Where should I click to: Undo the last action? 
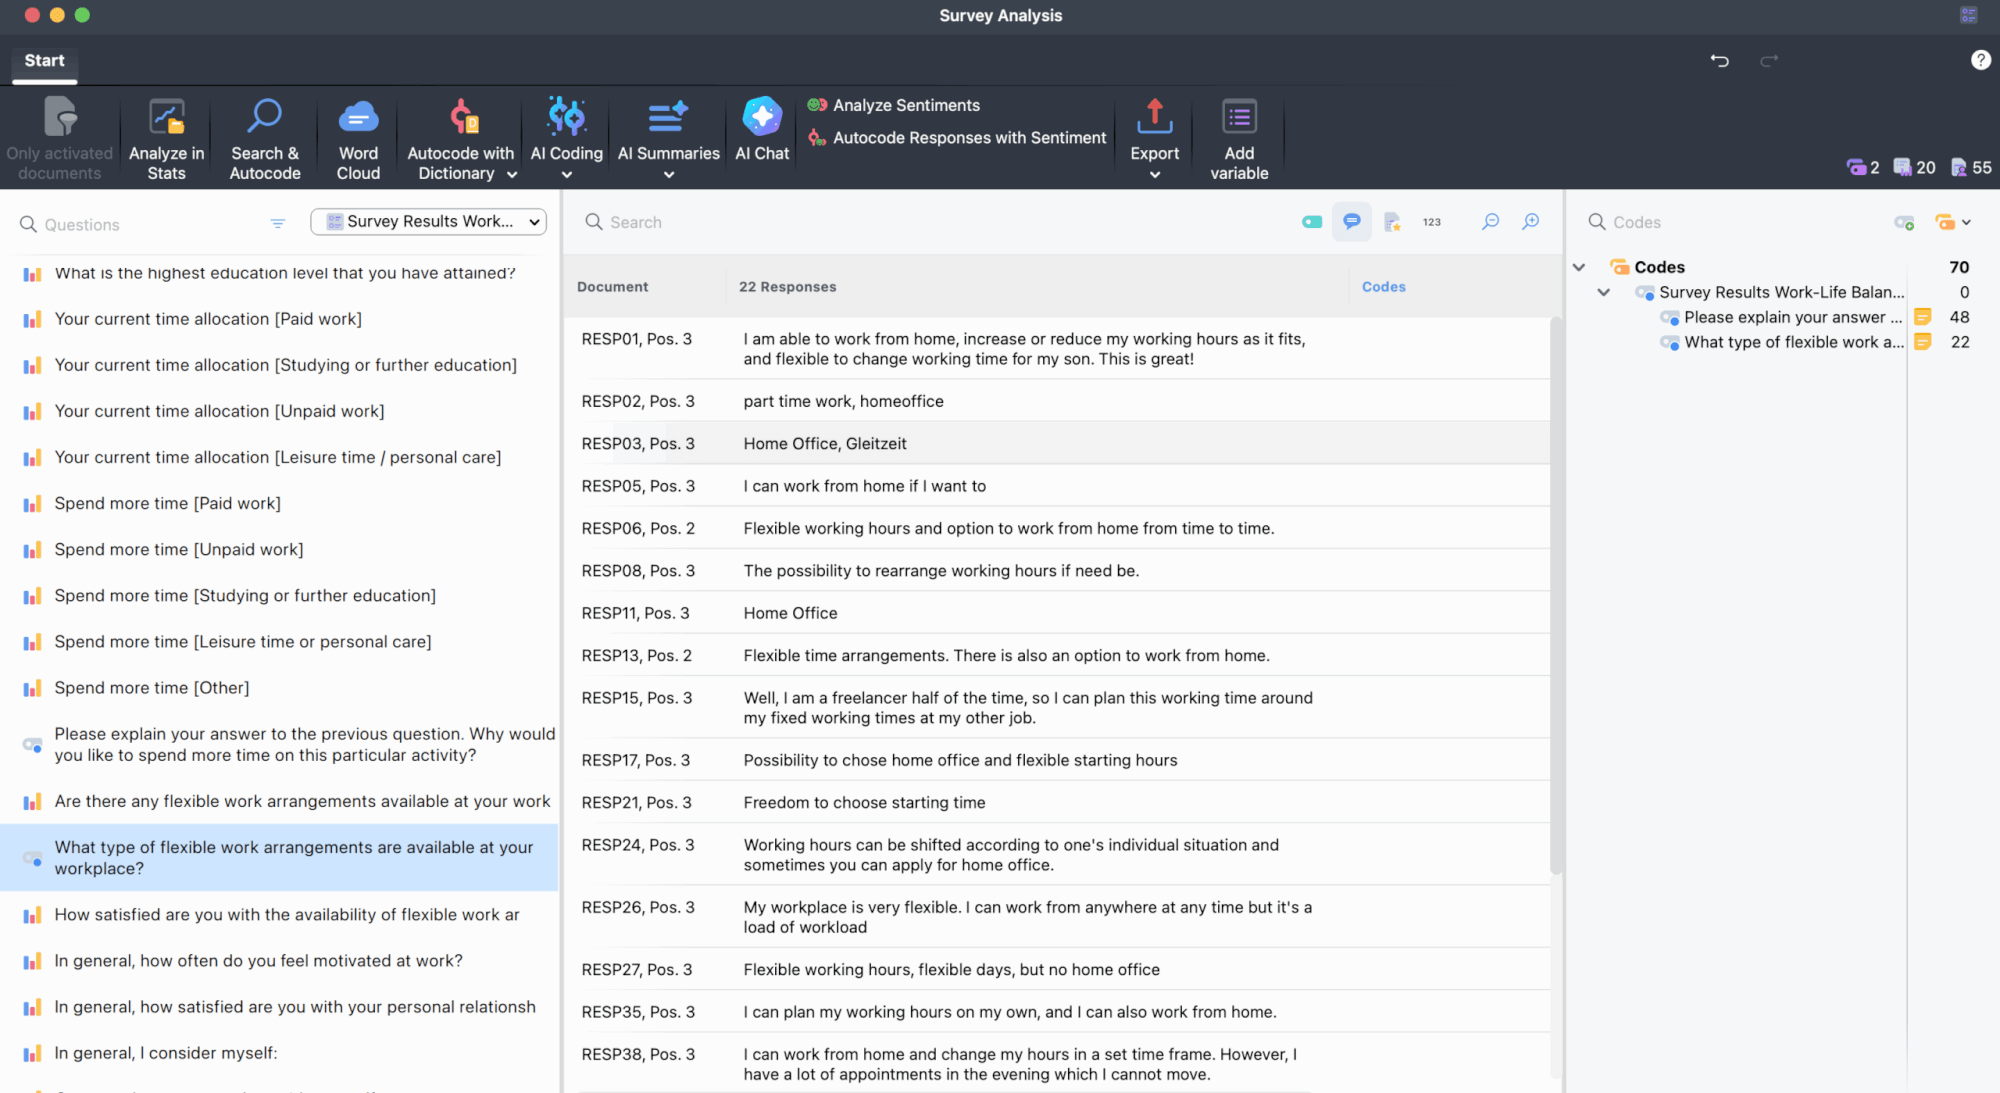[x=1720, y=60]
